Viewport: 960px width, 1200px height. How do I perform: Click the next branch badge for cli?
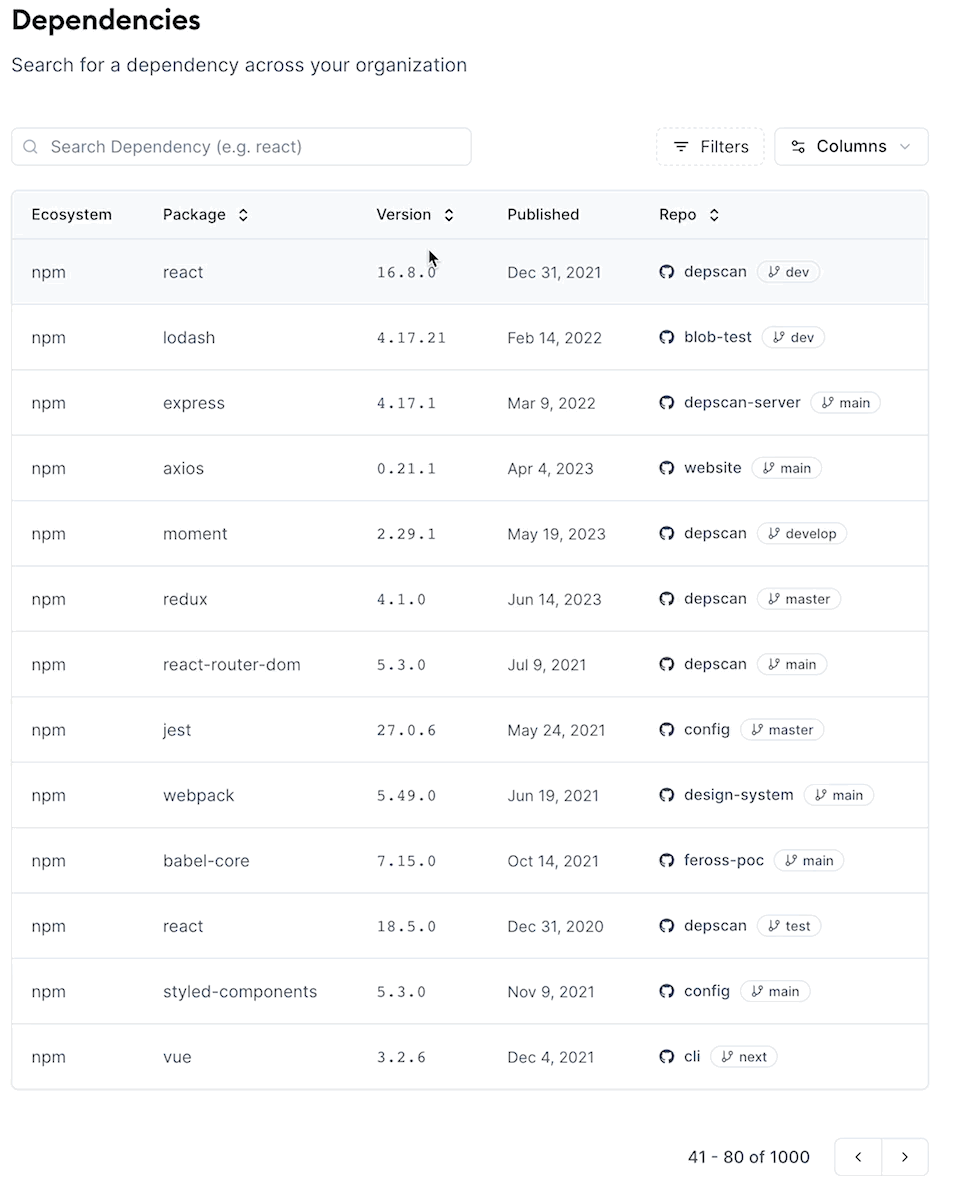coord(744,1057)
